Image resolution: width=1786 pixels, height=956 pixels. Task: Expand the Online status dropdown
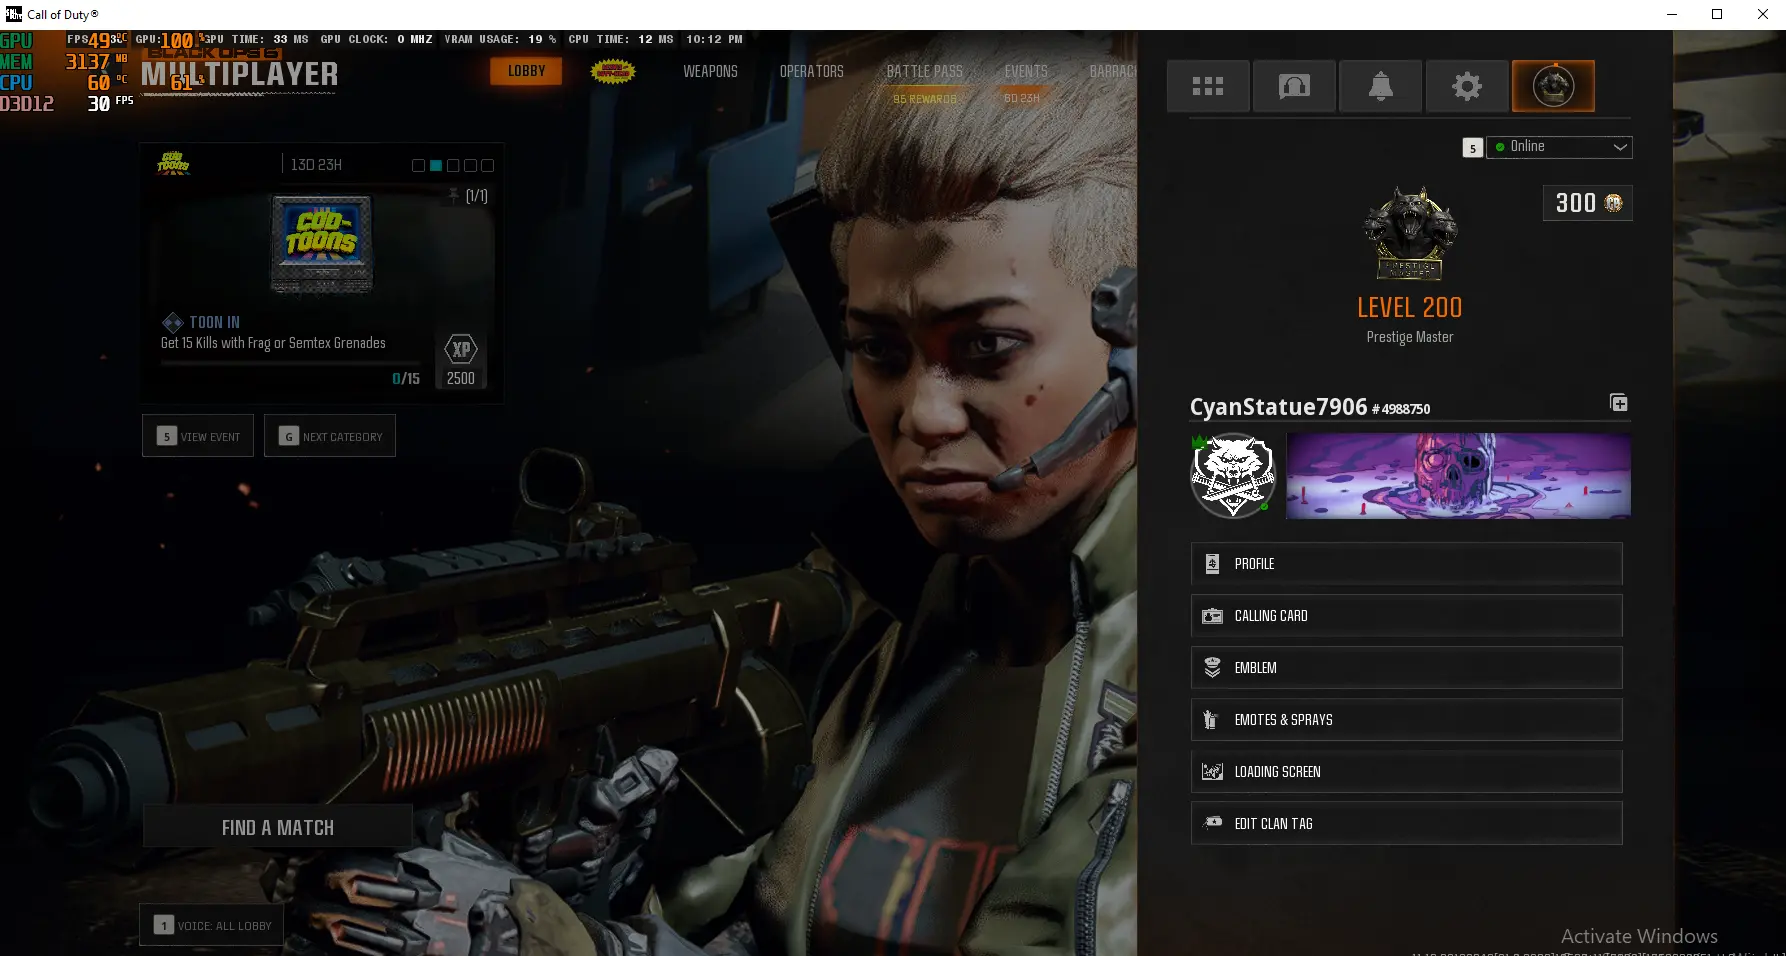[1559, 147]
